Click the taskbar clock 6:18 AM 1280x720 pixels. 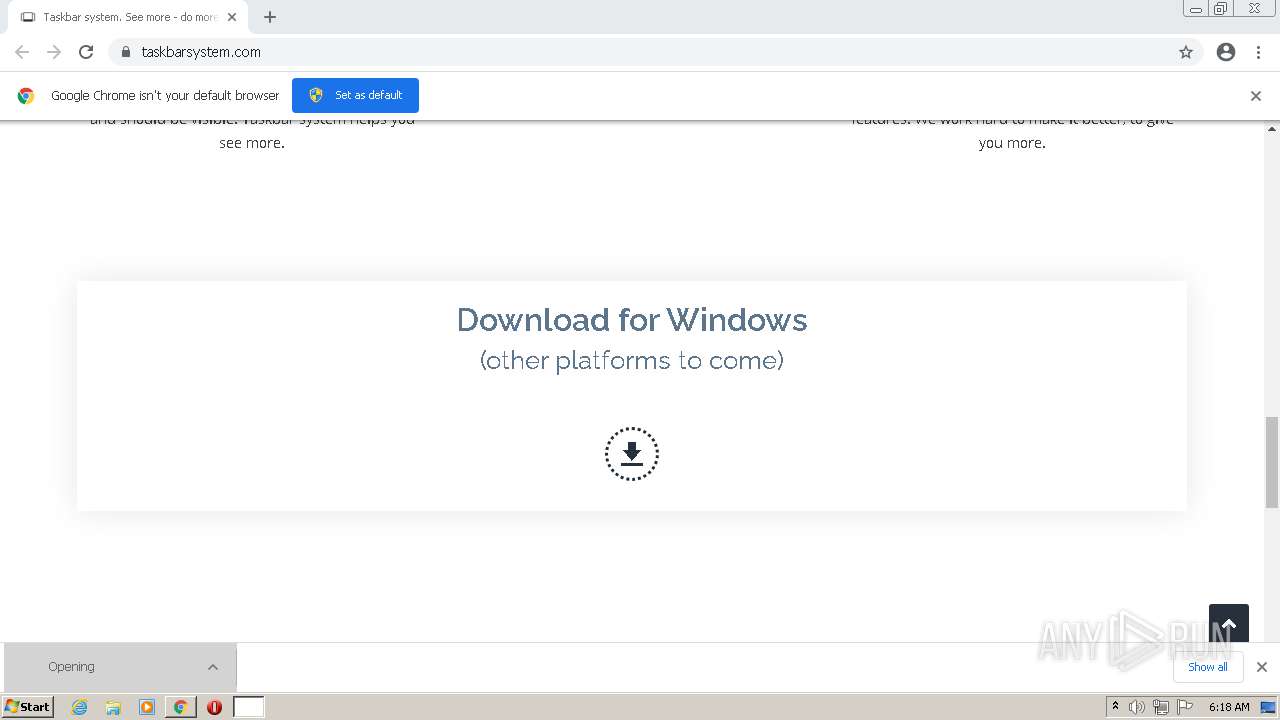point(1229,707)
